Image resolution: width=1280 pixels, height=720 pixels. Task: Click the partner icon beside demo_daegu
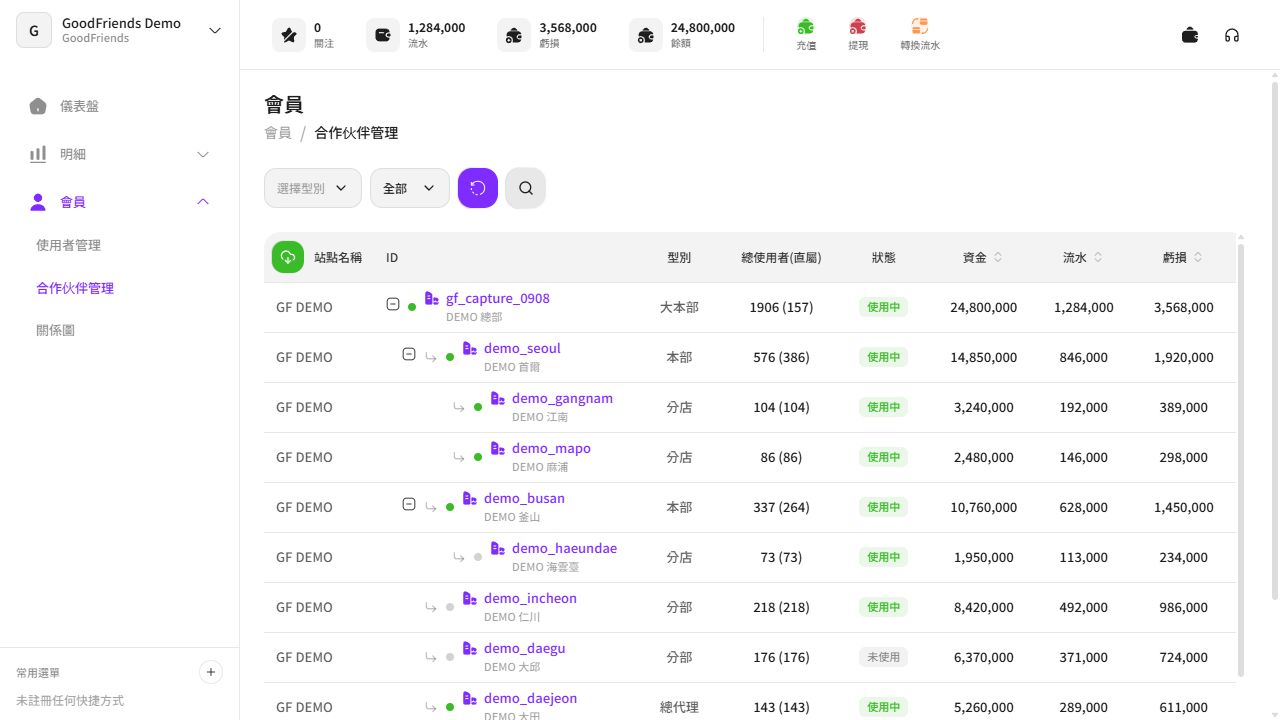[x=470, y=648]
